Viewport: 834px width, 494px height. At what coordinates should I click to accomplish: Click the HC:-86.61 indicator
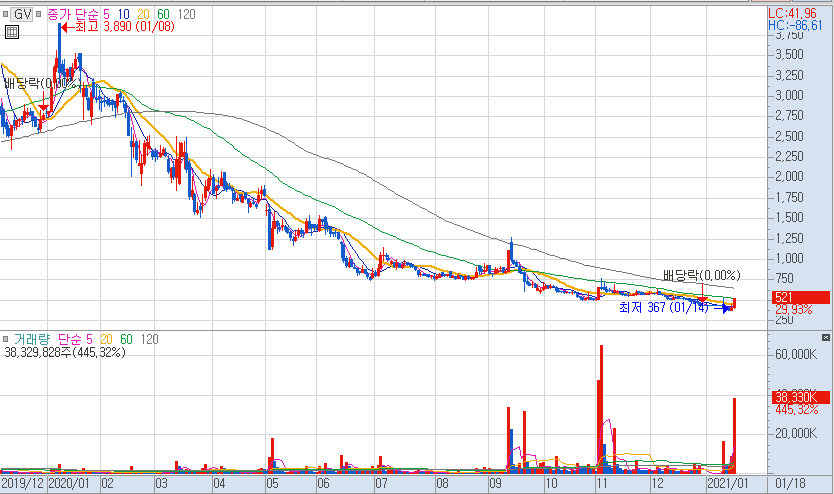(x=795, y=25)
